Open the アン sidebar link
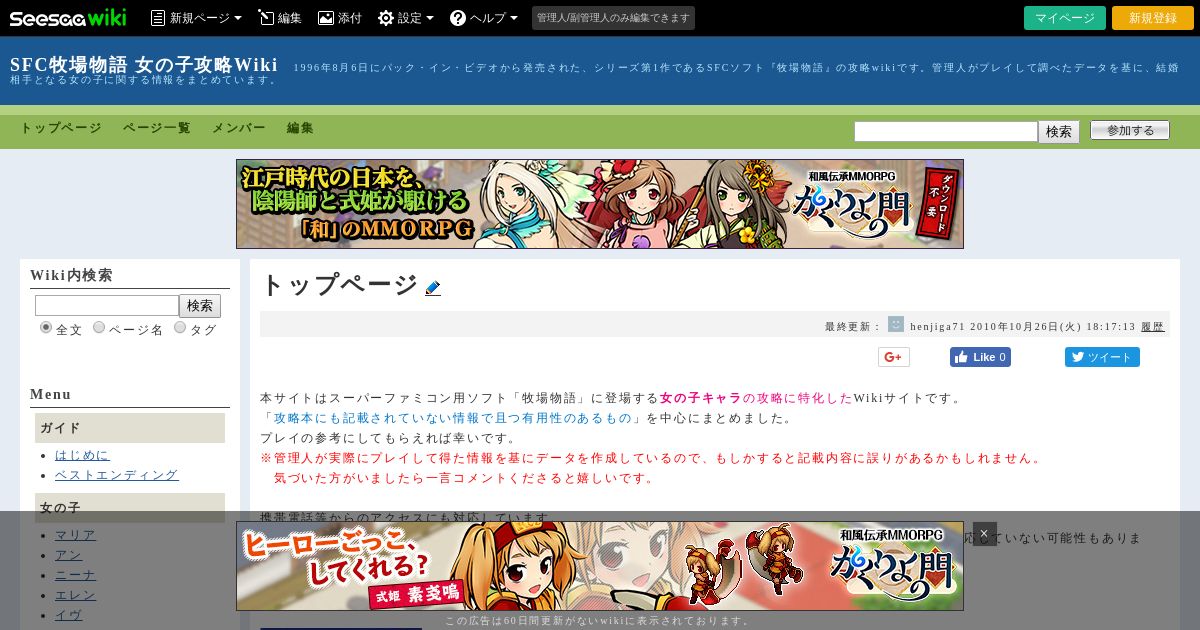This screenshot has width=1200, height=630. (x=69, y=555)
